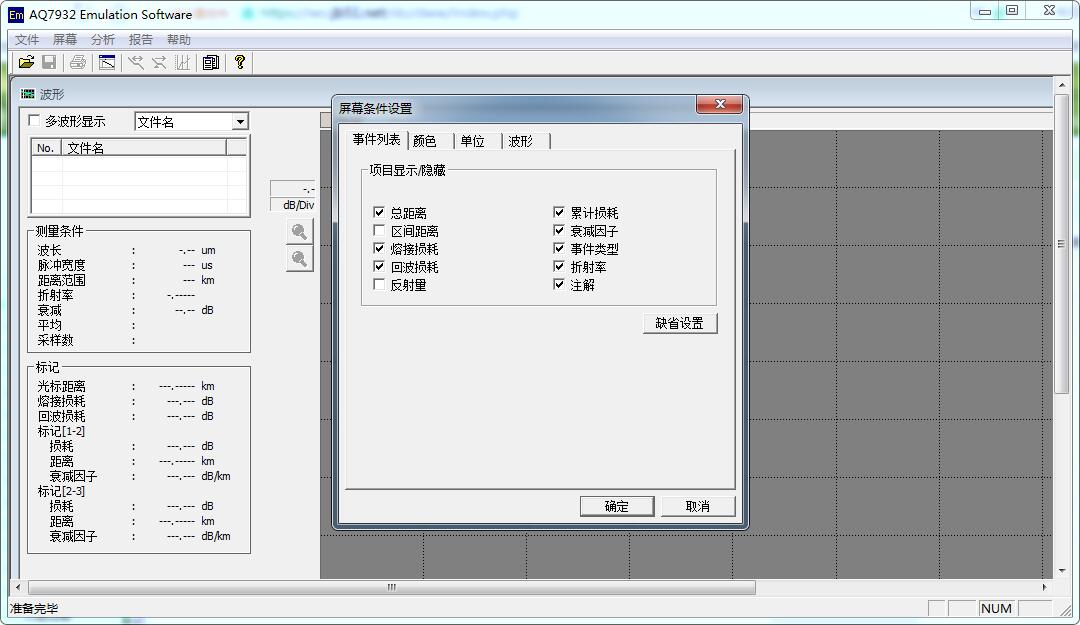Open the 分析 menu

[103, 40]
